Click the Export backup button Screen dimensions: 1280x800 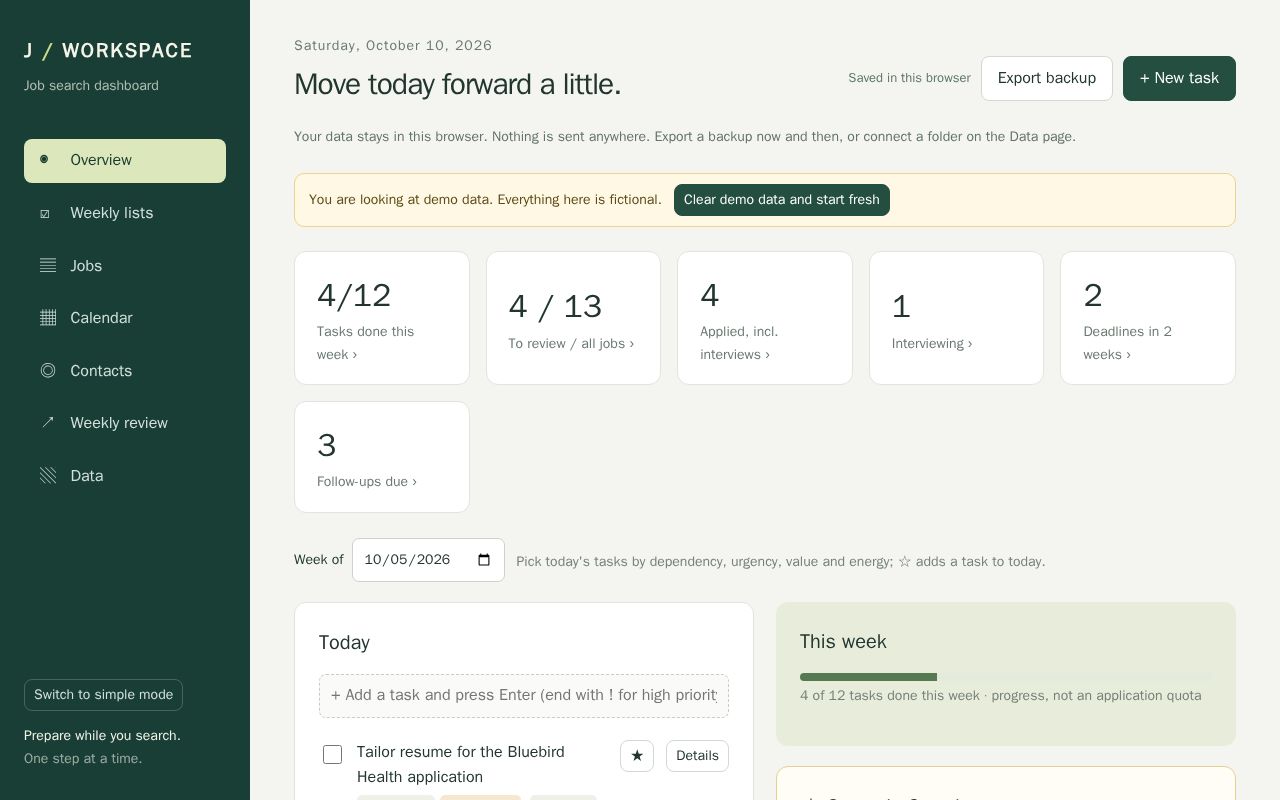point(1047,78)
